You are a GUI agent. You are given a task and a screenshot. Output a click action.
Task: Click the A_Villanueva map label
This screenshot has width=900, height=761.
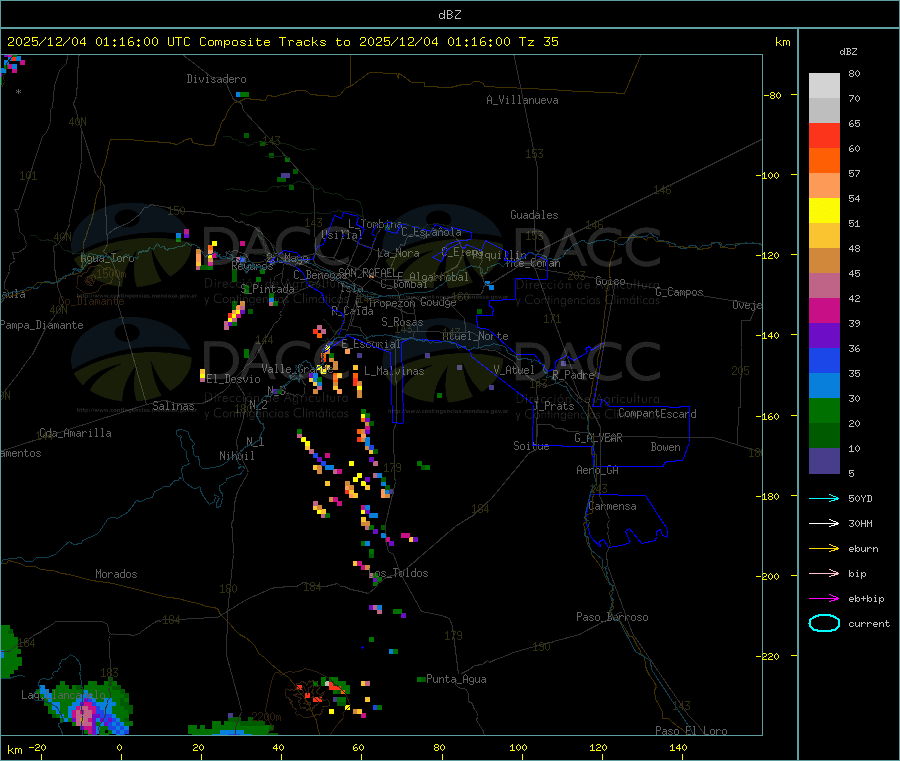coord(522,100)
